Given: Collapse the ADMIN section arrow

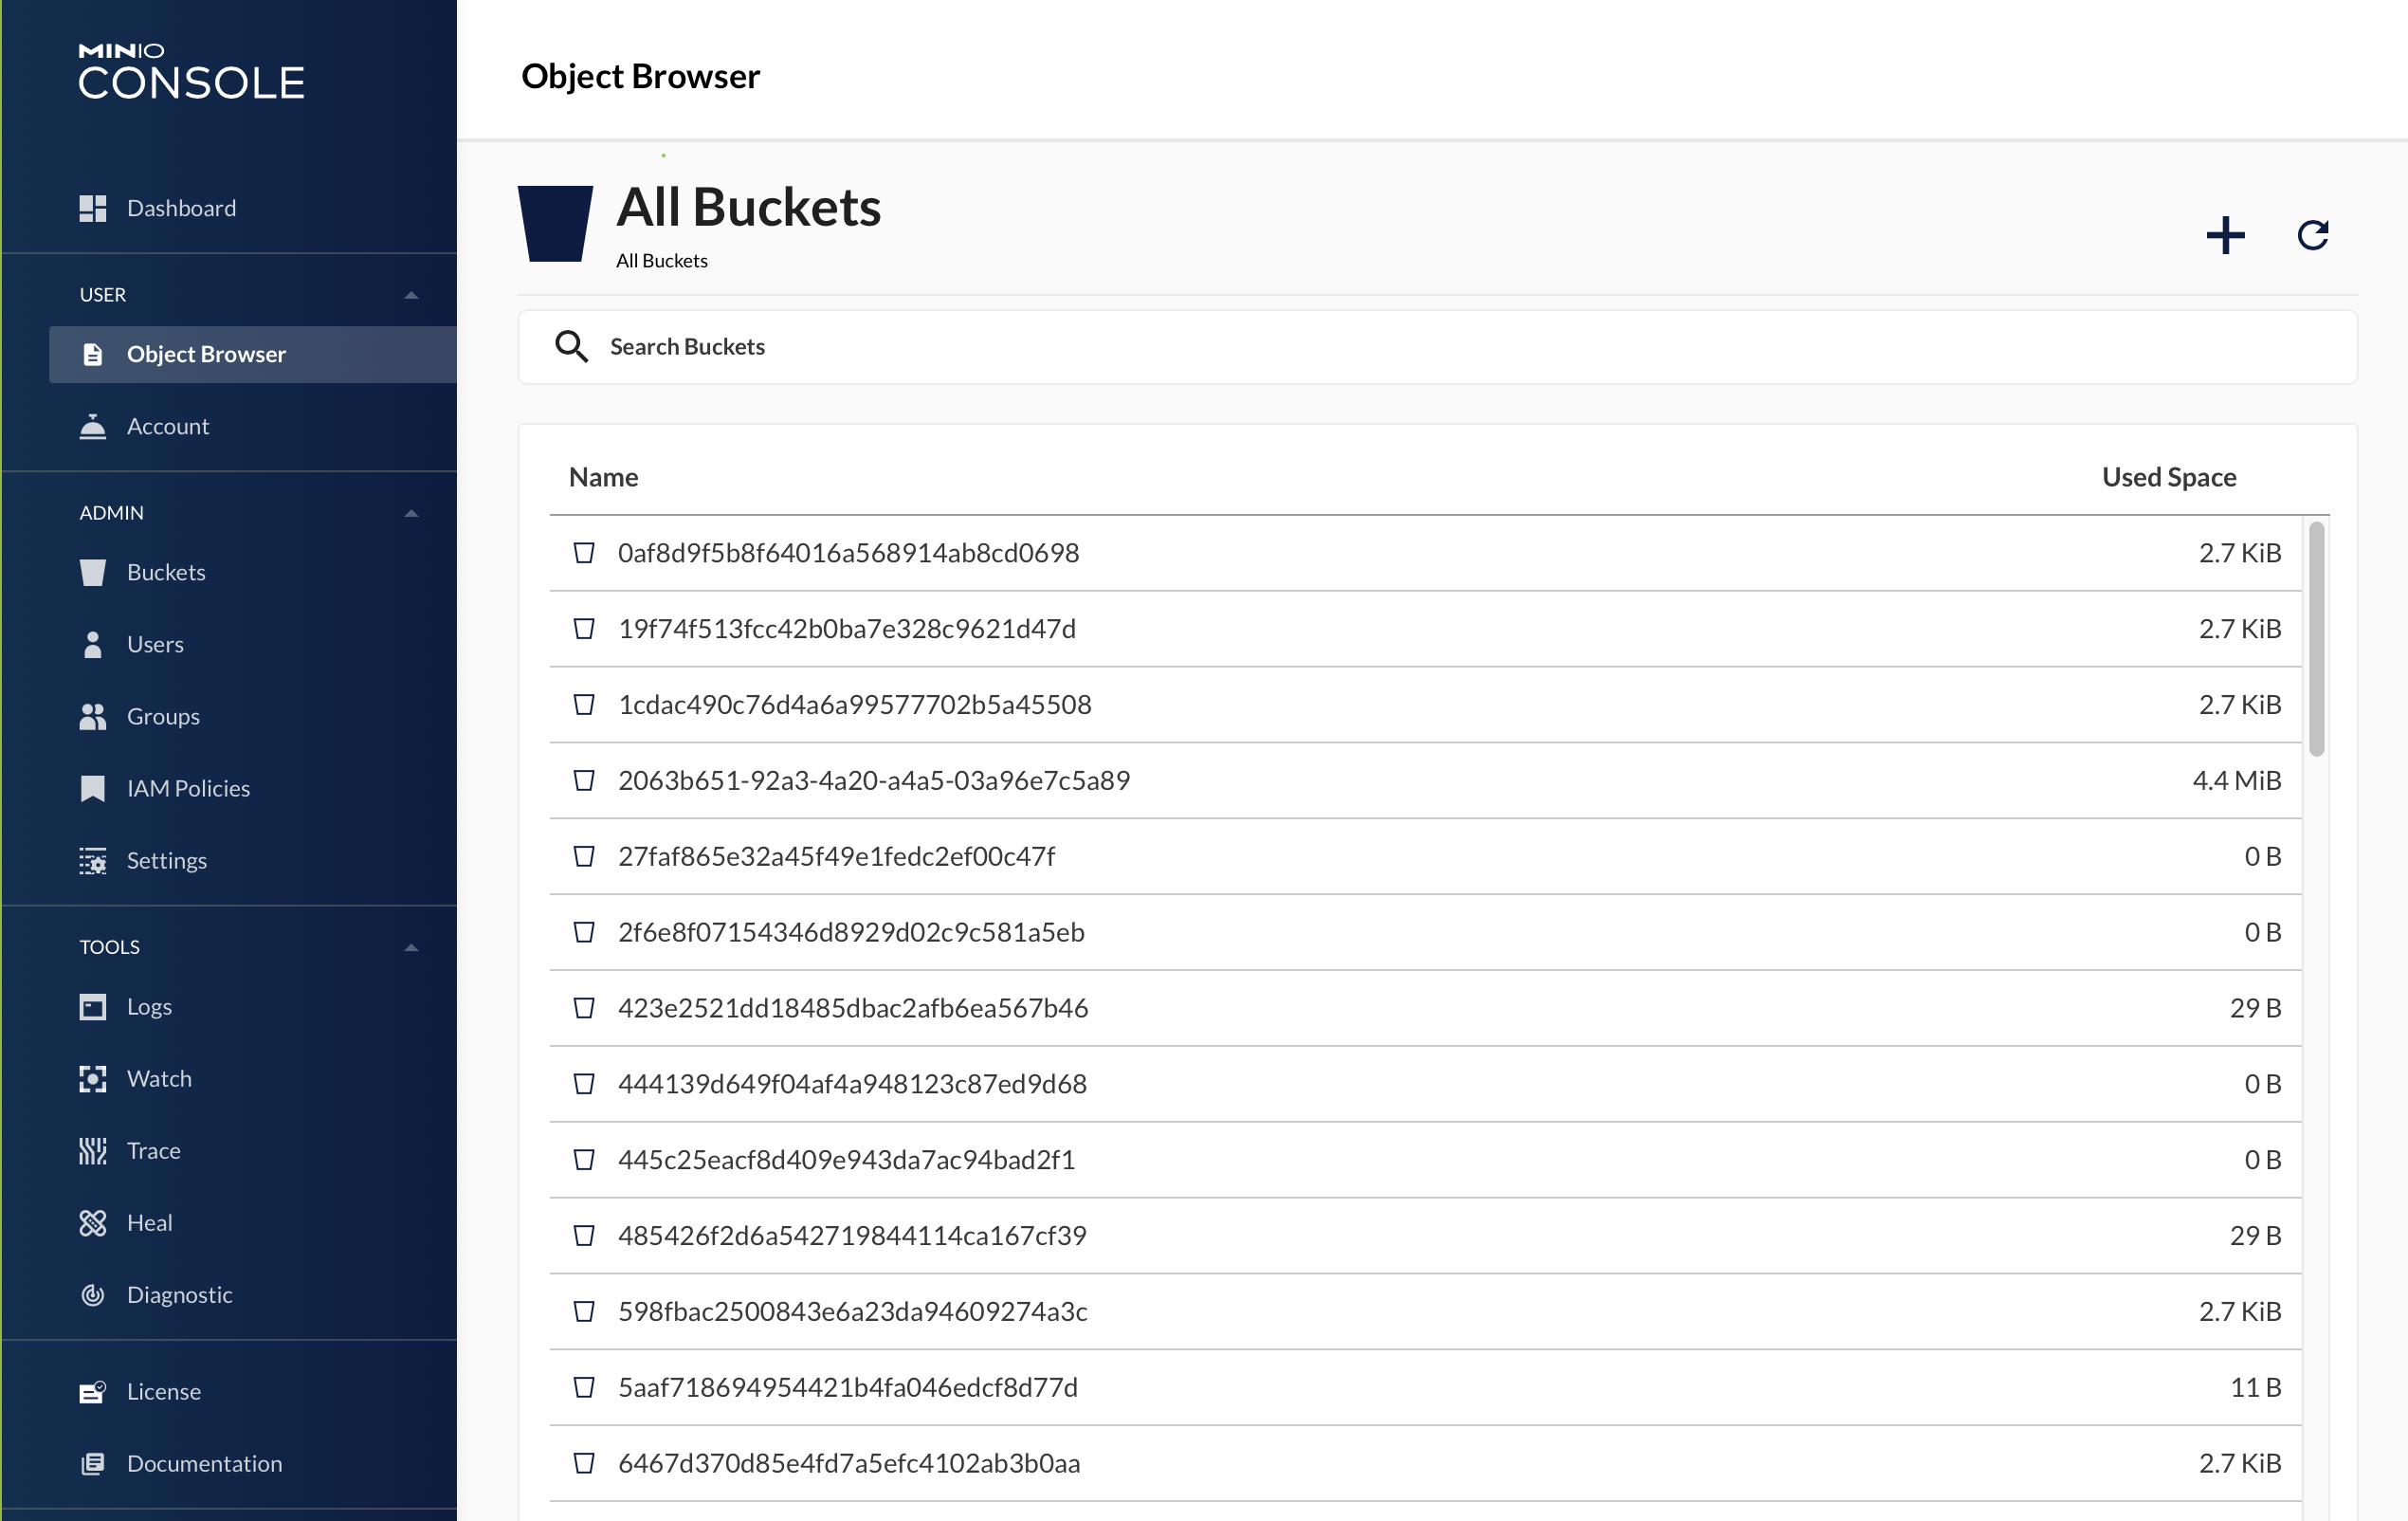Looking at the screenshot, I should coord(411,513).
